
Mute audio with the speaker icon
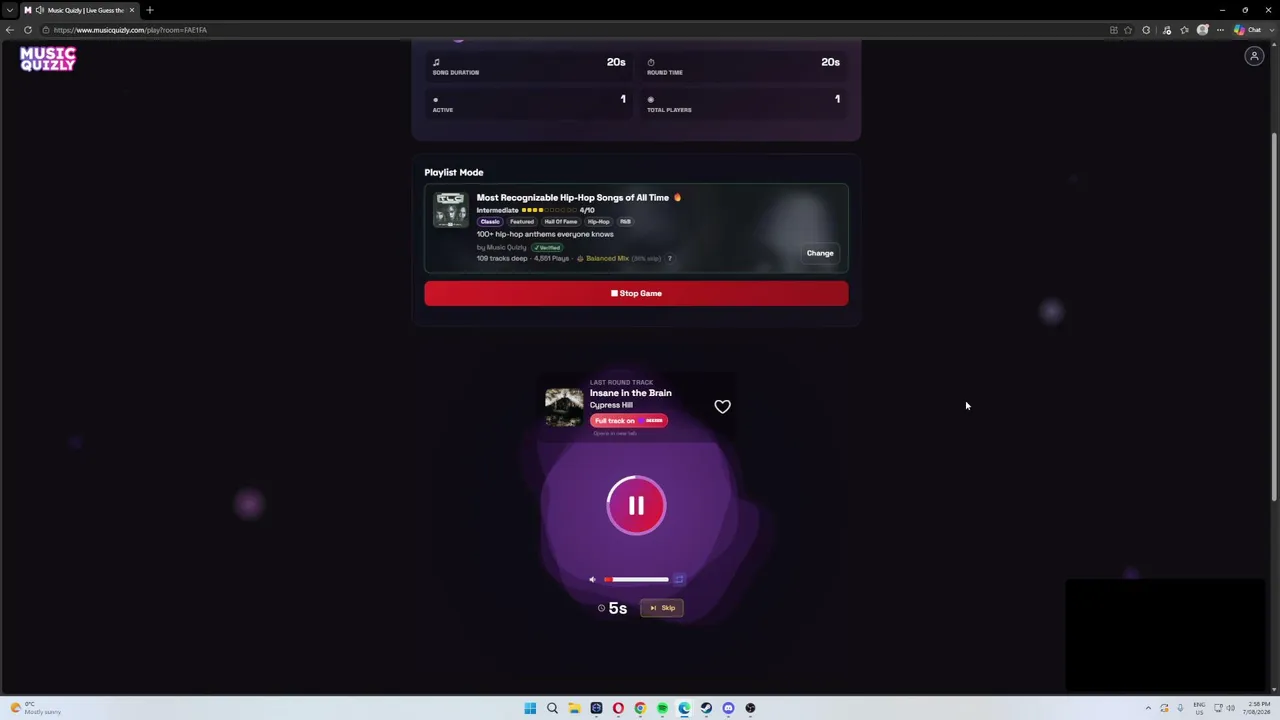coord(592,579)
